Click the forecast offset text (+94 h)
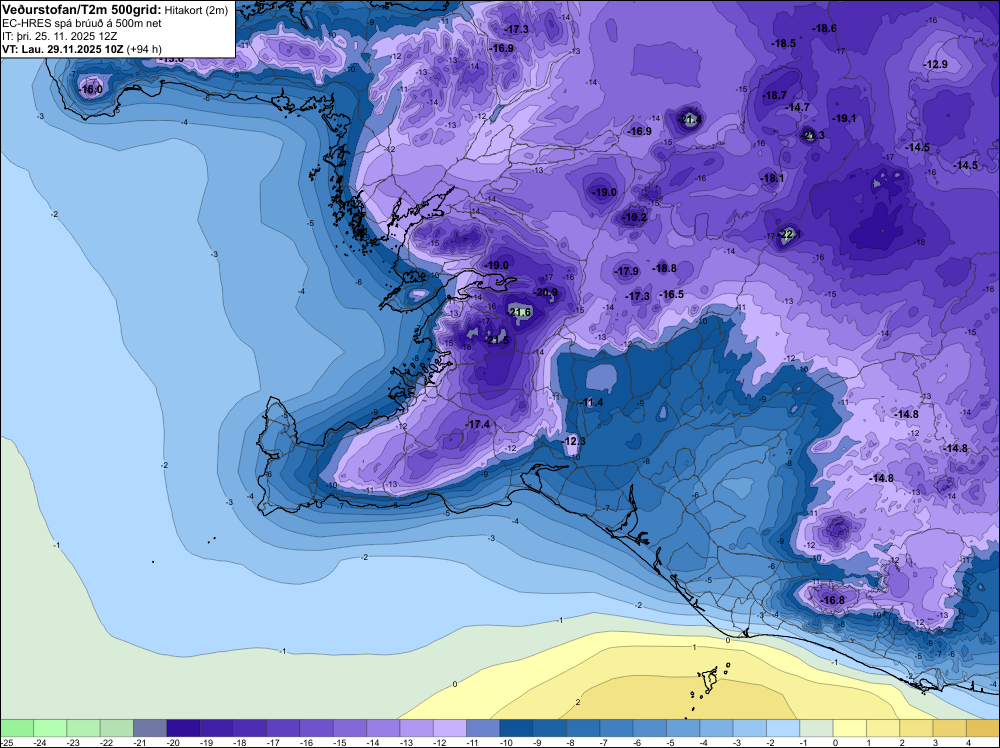1000x748 pixels. tap(144, 49)
